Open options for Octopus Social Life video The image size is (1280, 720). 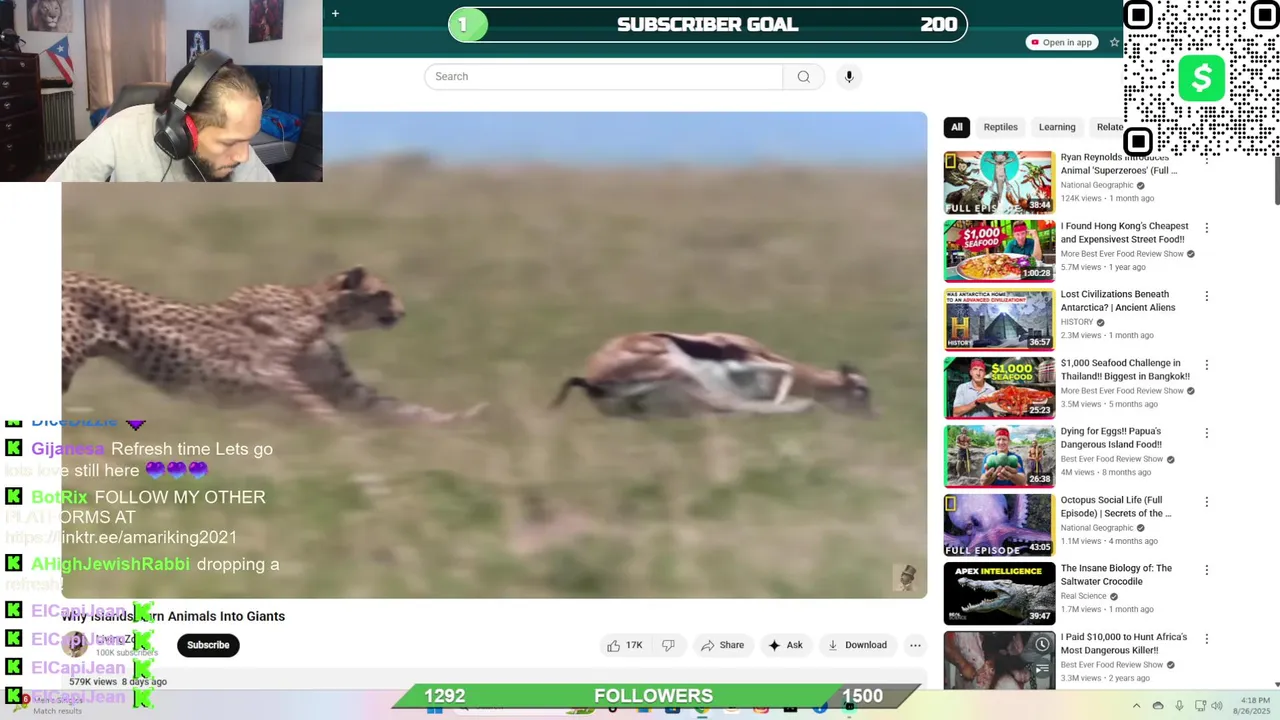tap(1206, 502)
